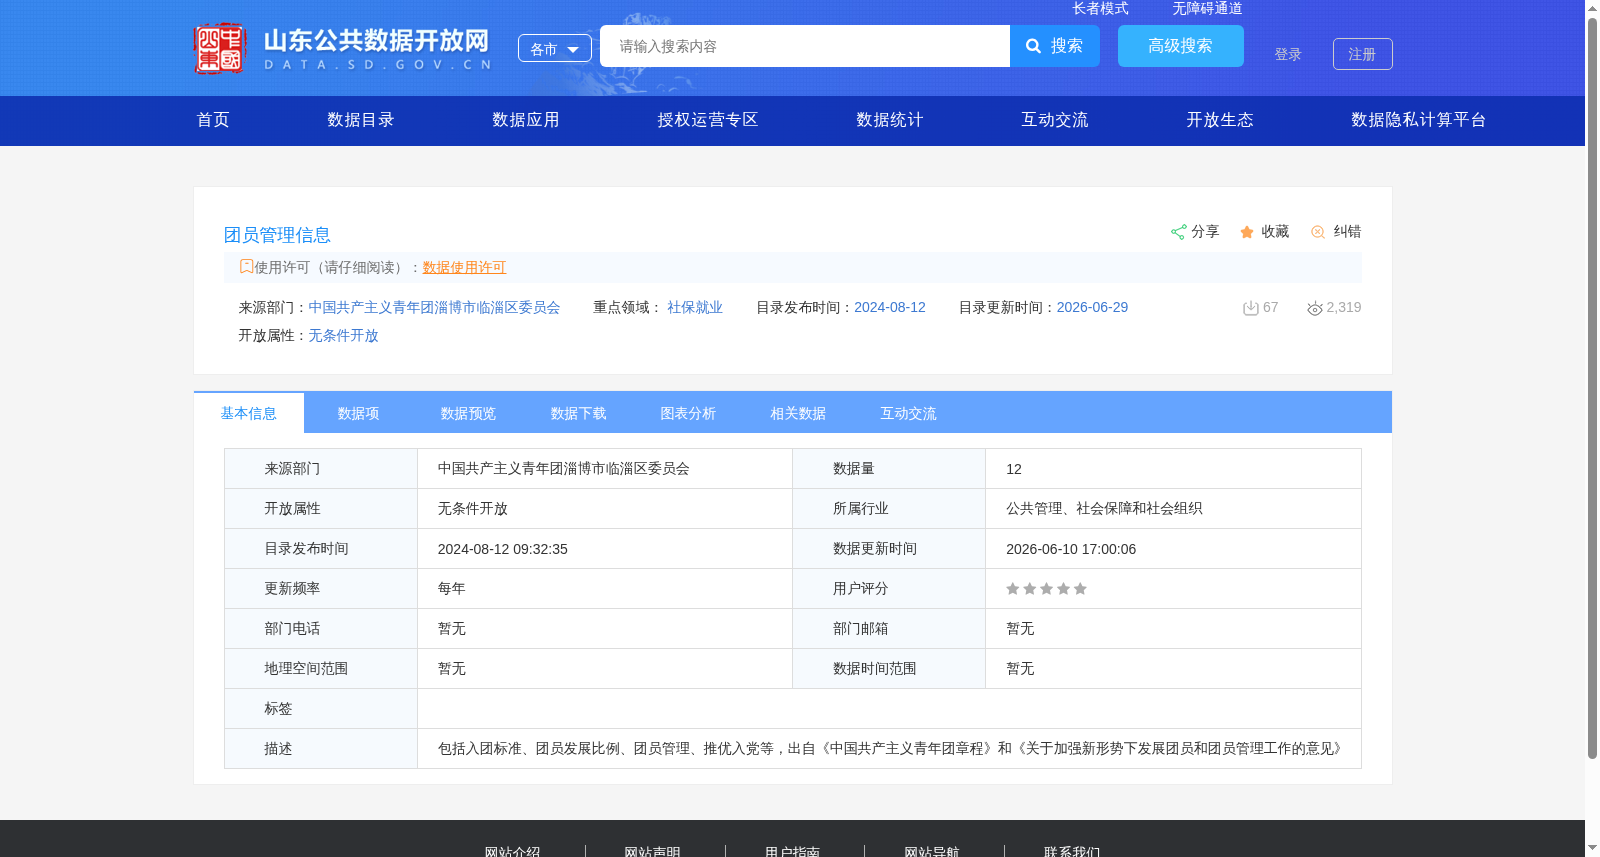
Task: Click the download count icon
Action: coord(1250,308)
